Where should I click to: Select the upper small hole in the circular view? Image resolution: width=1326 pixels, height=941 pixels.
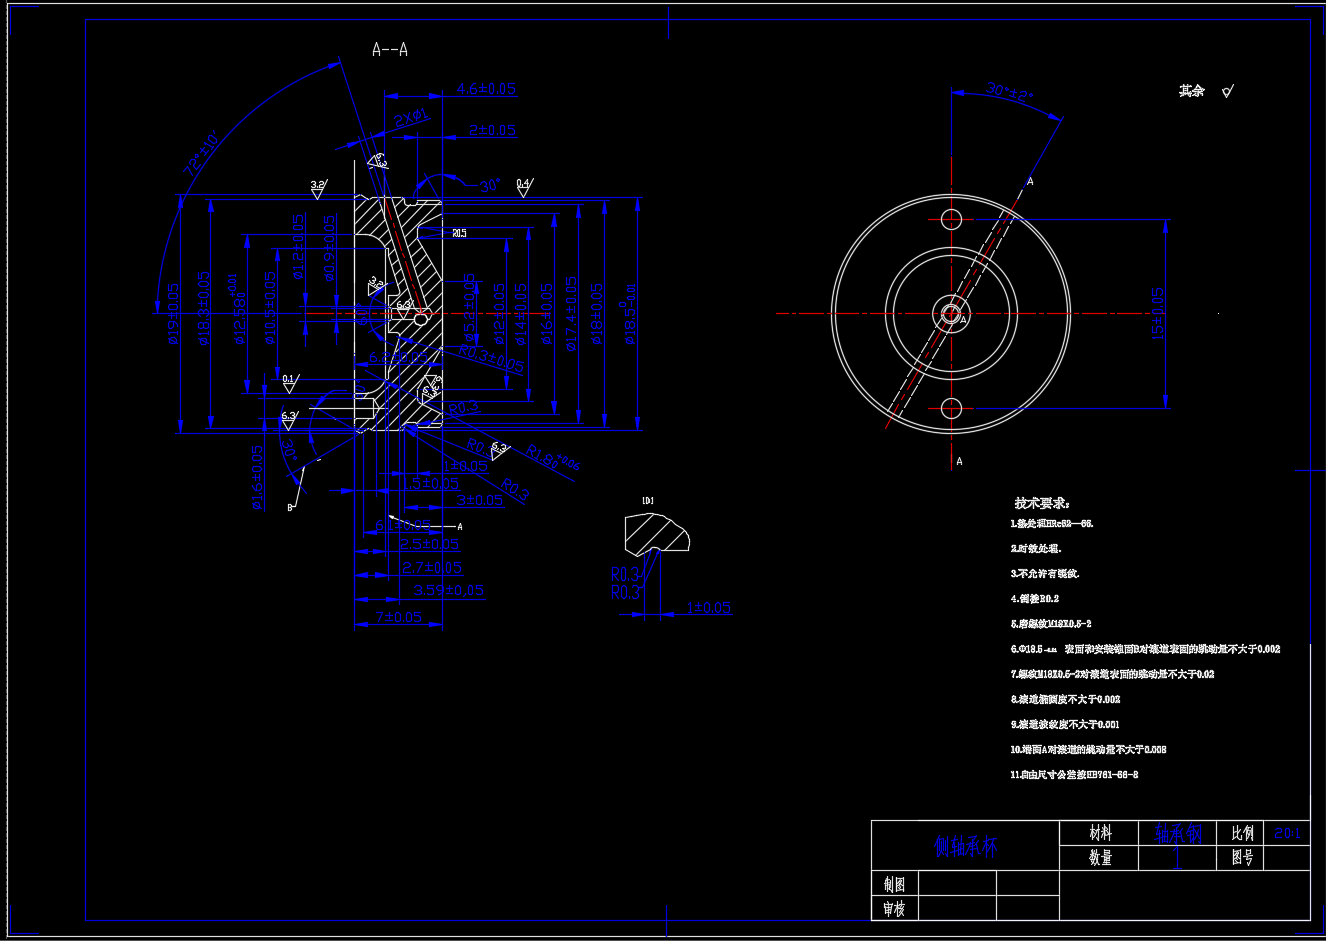coord(951,219)
